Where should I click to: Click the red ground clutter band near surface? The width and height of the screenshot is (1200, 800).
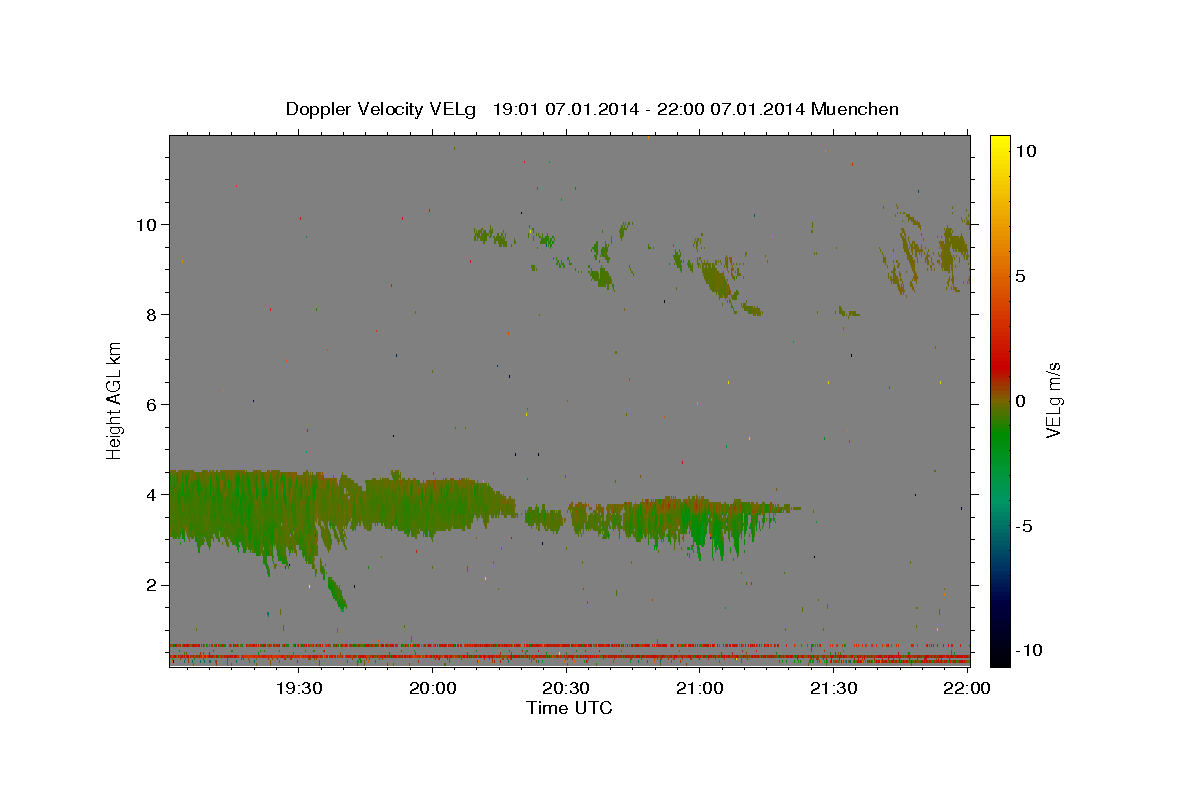pos(569,656)
